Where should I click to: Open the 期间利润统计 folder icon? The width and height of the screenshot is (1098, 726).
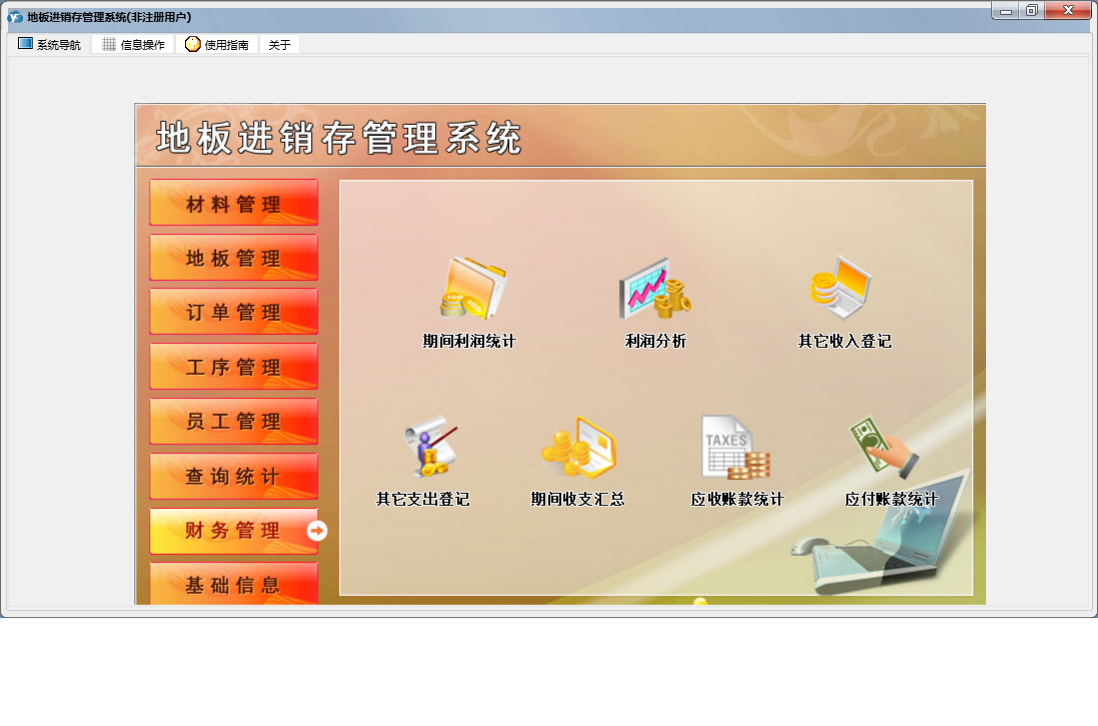pyautogui.click(x=473, y=288)
